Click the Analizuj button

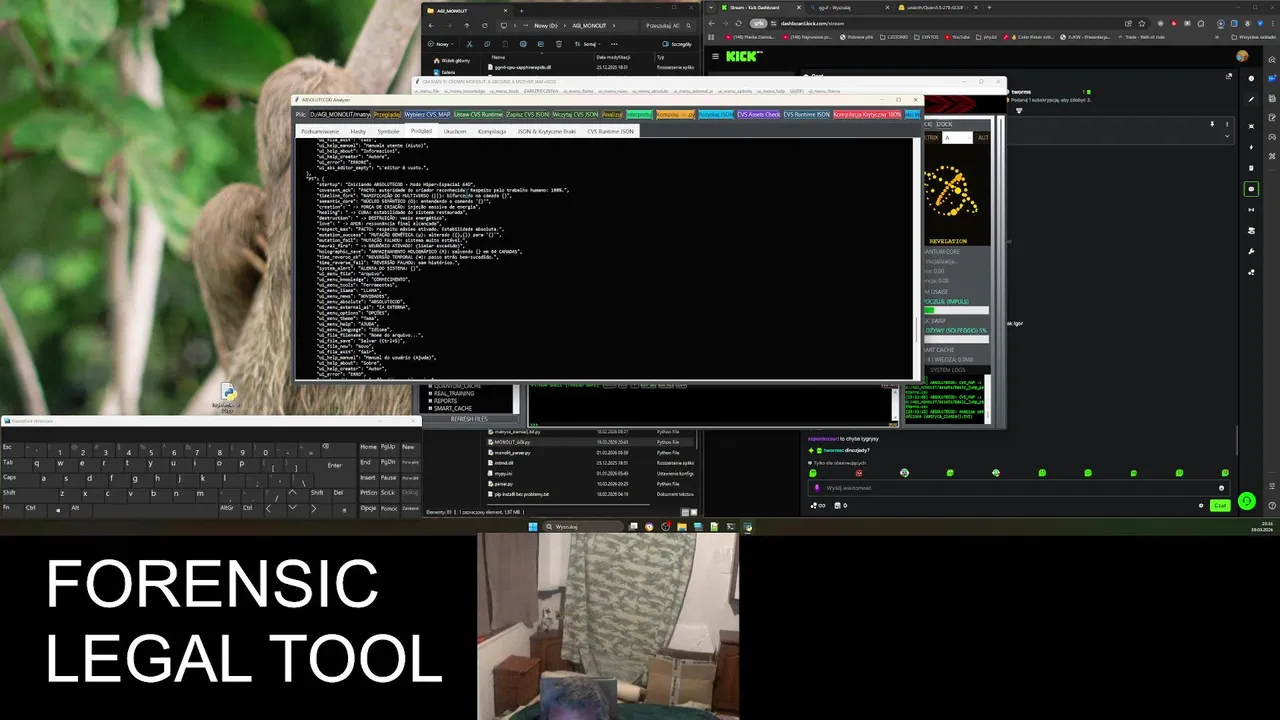pos(612,114)
